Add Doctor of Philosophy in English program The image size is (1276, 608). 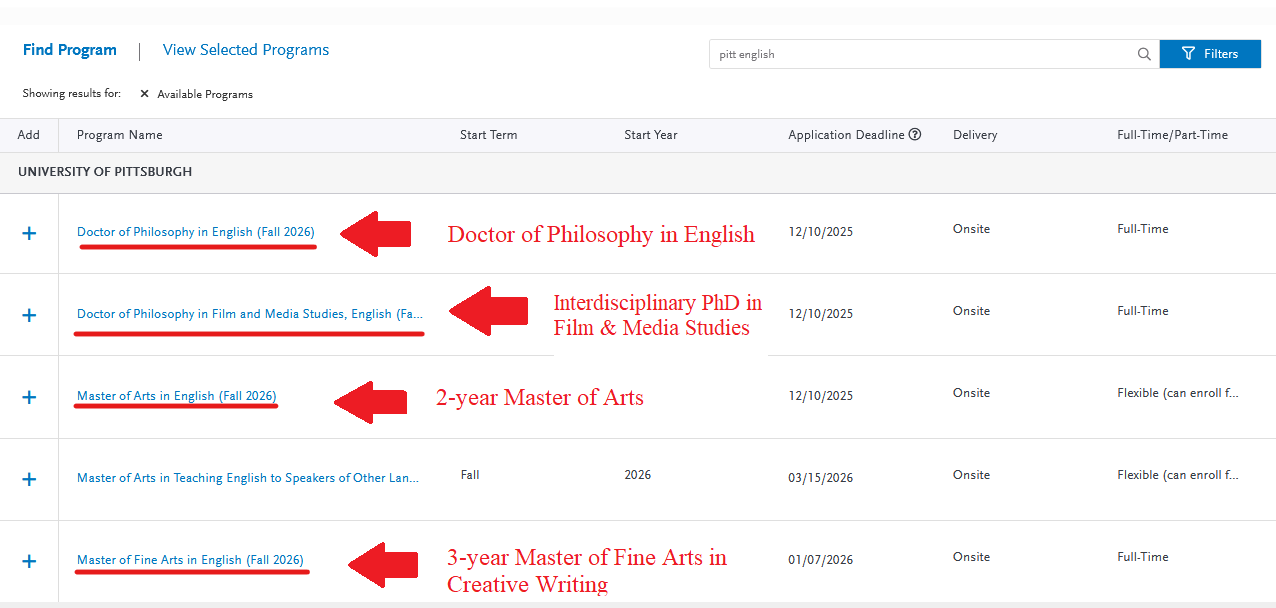point(29,233)
